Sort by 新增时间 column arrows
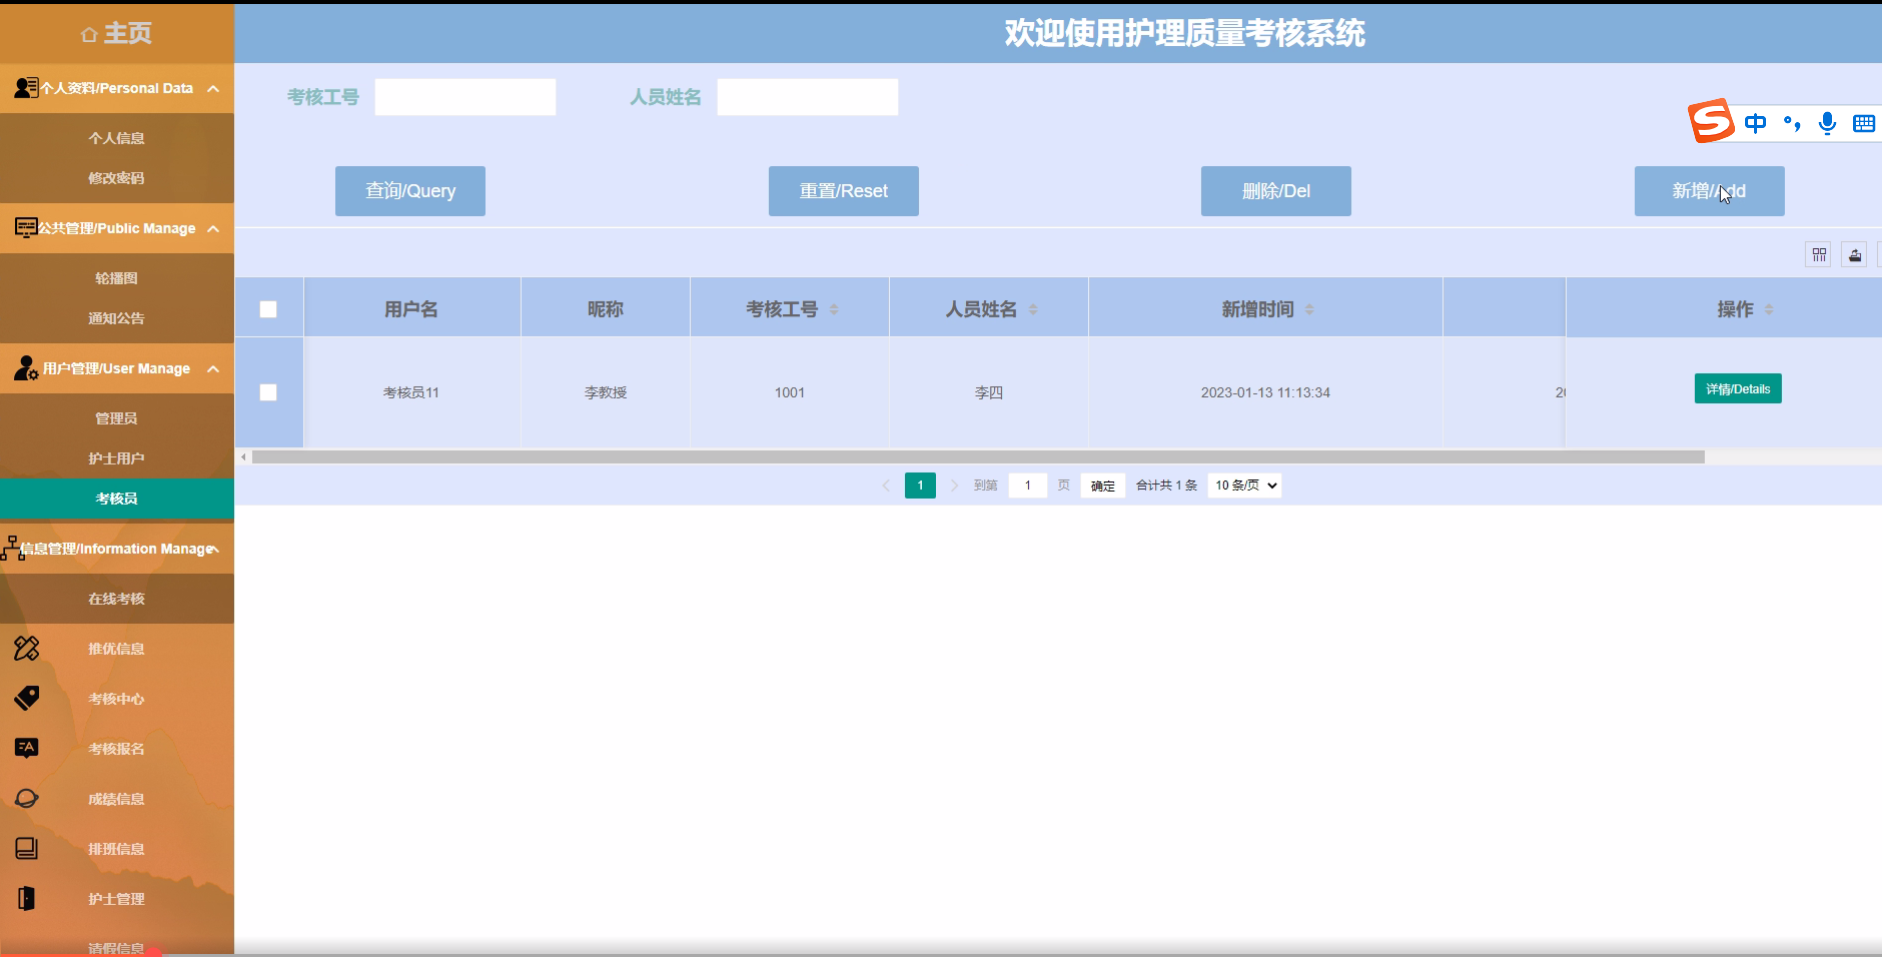This screenshot has width=1882, height=957. point(1309,310)
